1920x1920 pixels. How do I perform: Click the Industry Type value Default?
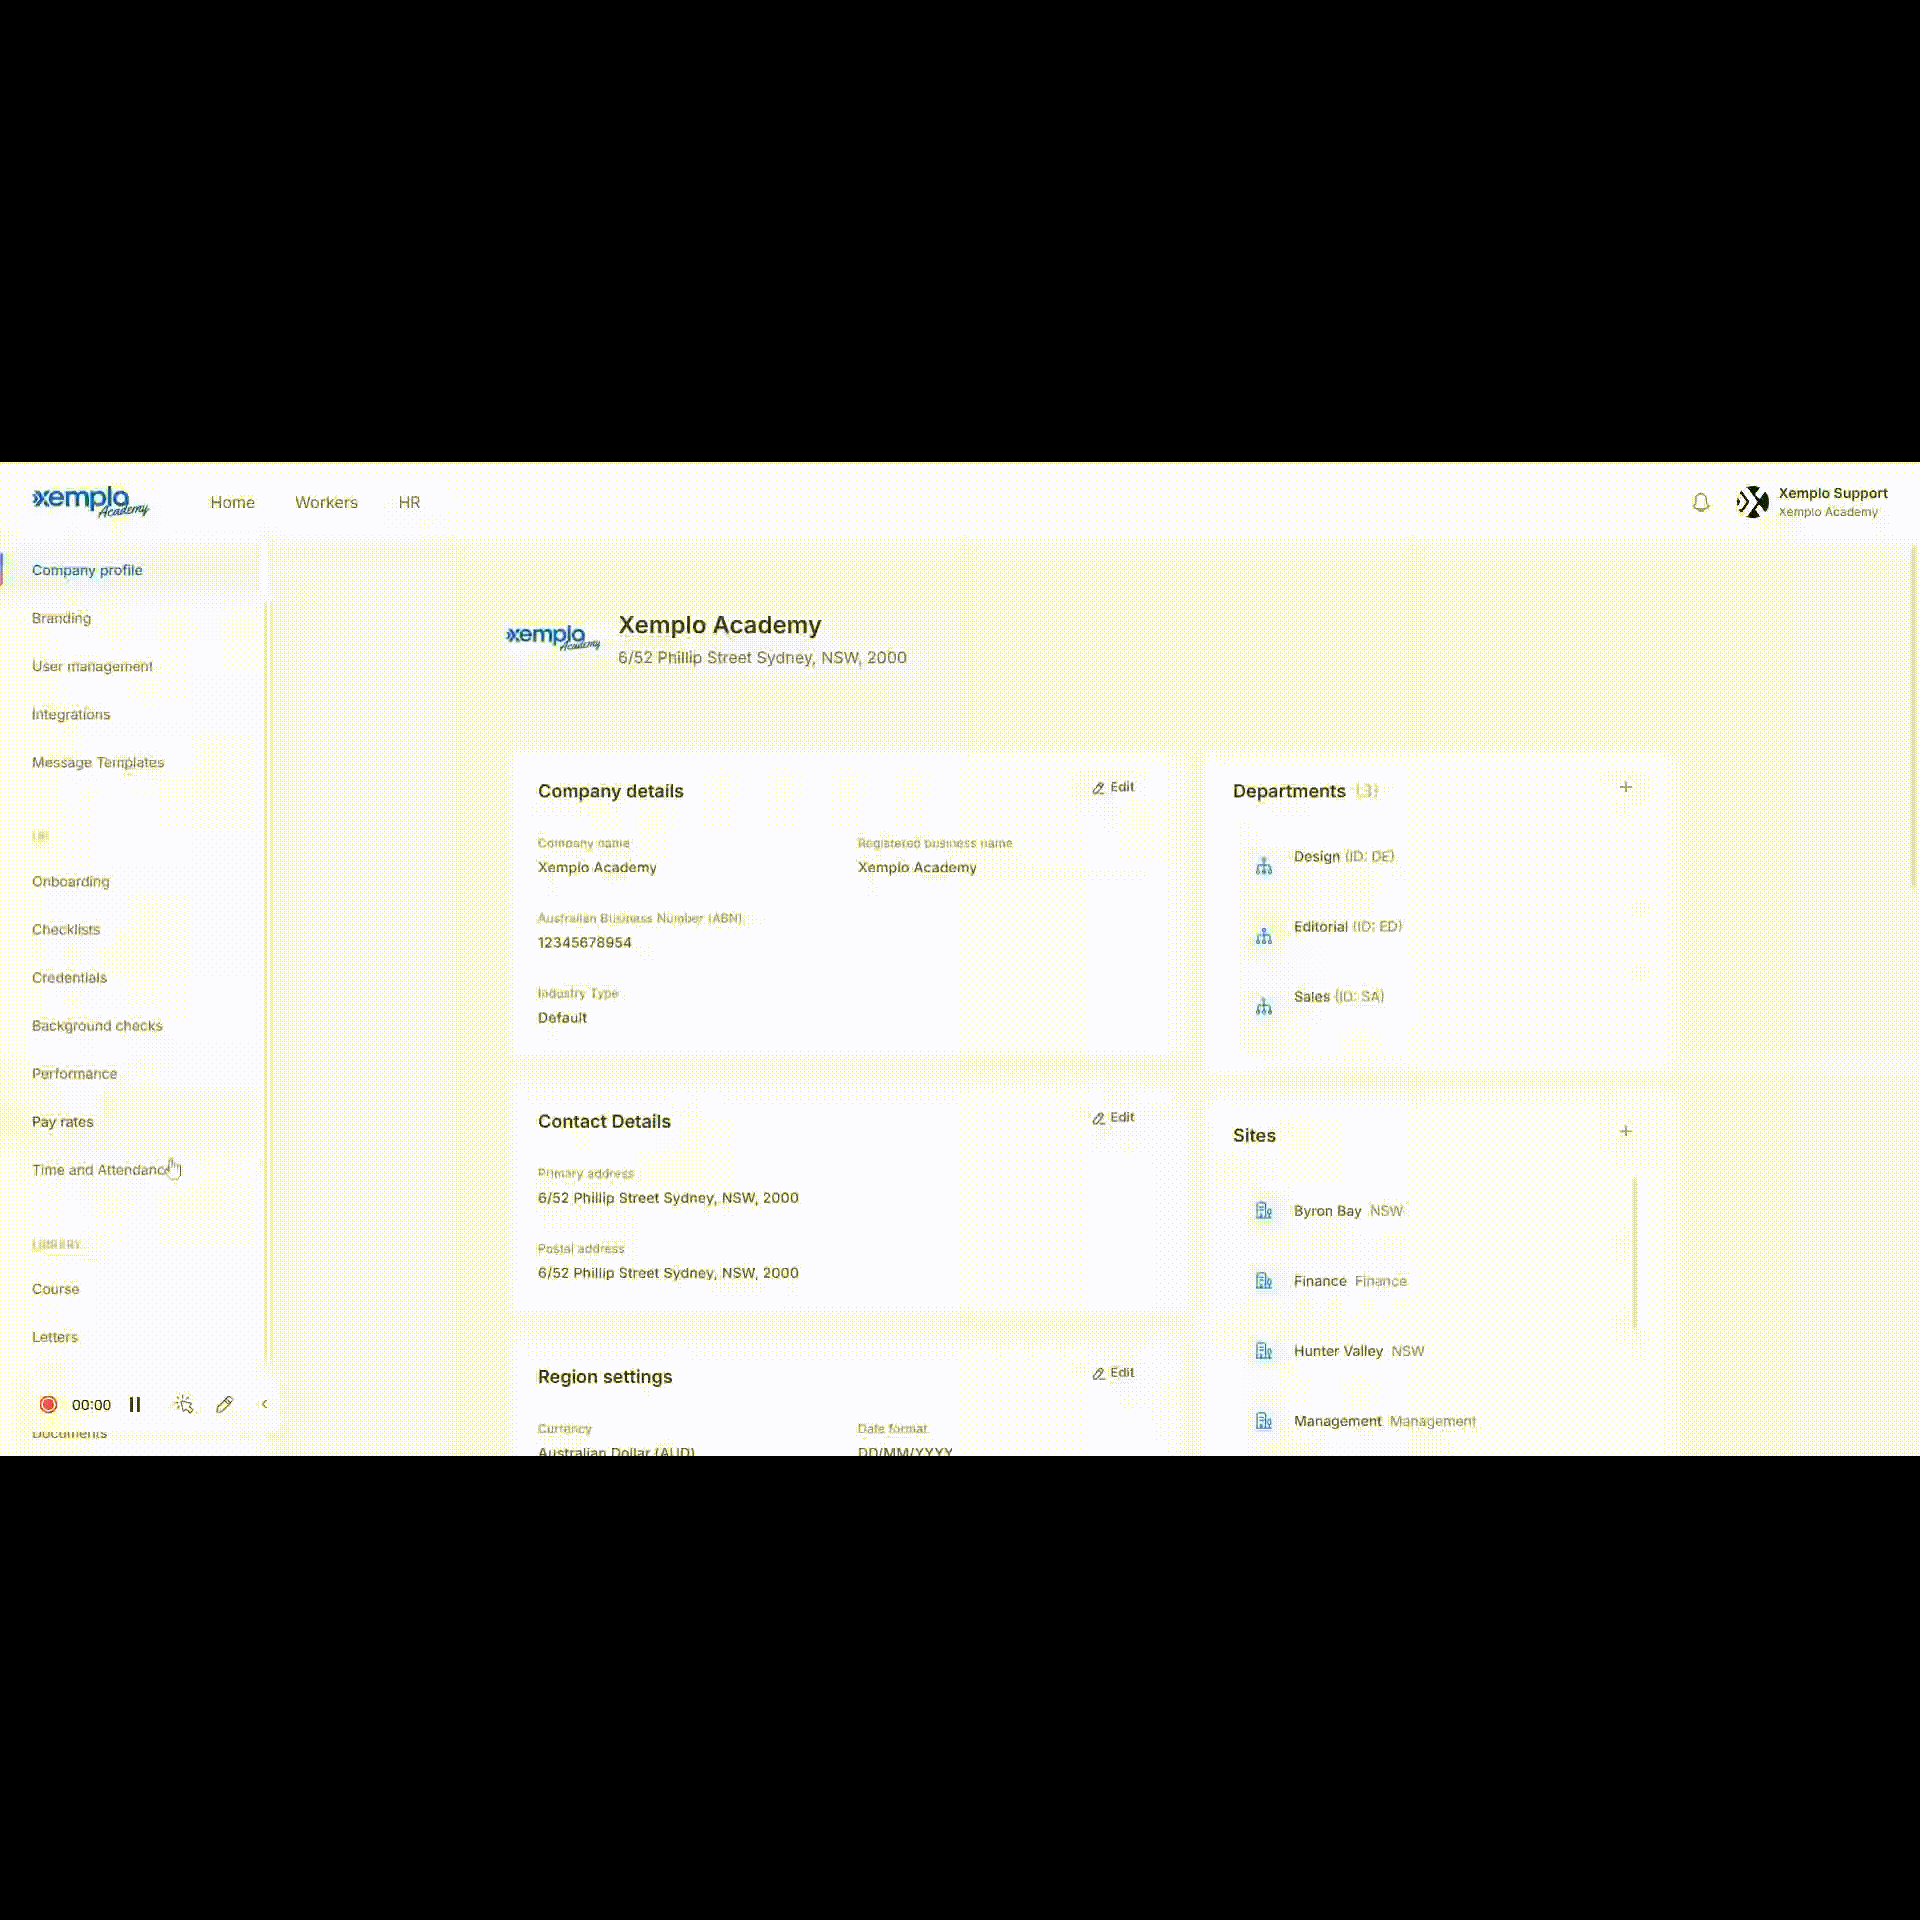pyautogui.click(x=562, y=1017)
